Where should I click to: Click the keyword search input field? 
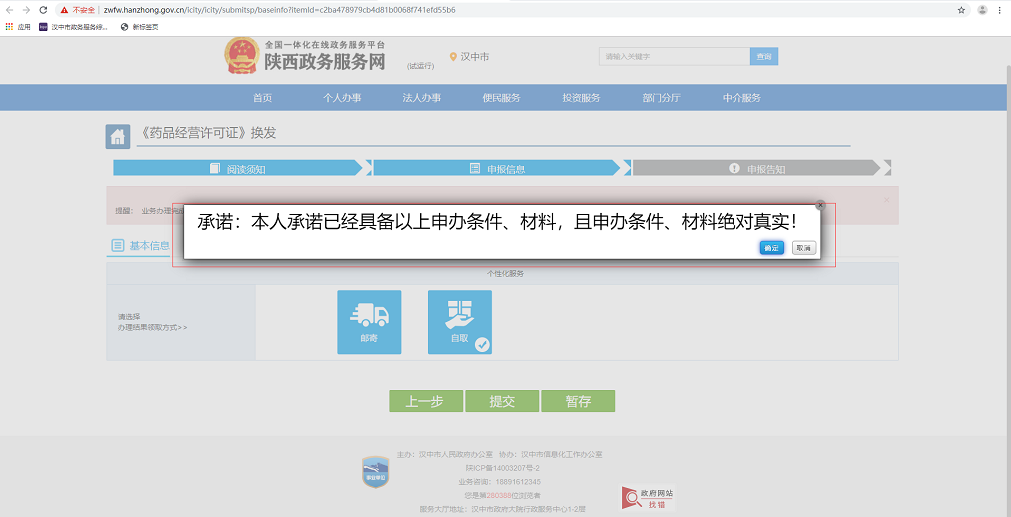pyautogui.click(x=674, y=57)
